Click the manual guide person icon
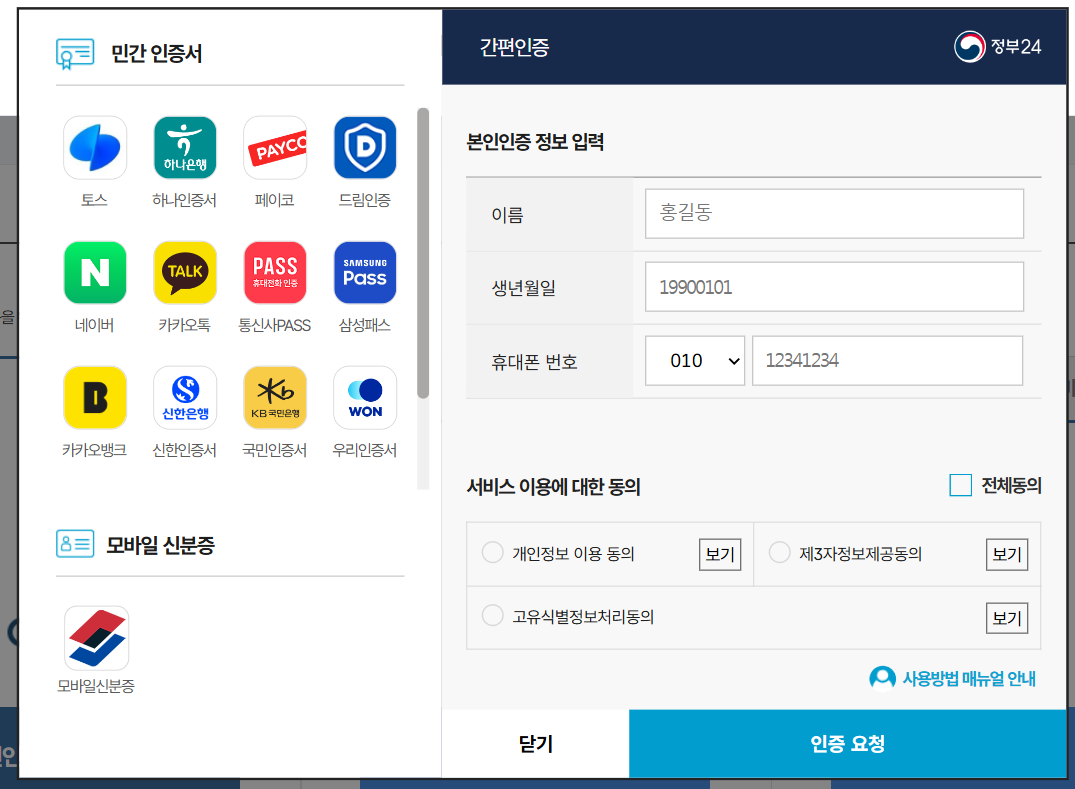The width and height of the screenshot is (1075, 789). pos(882,679)
